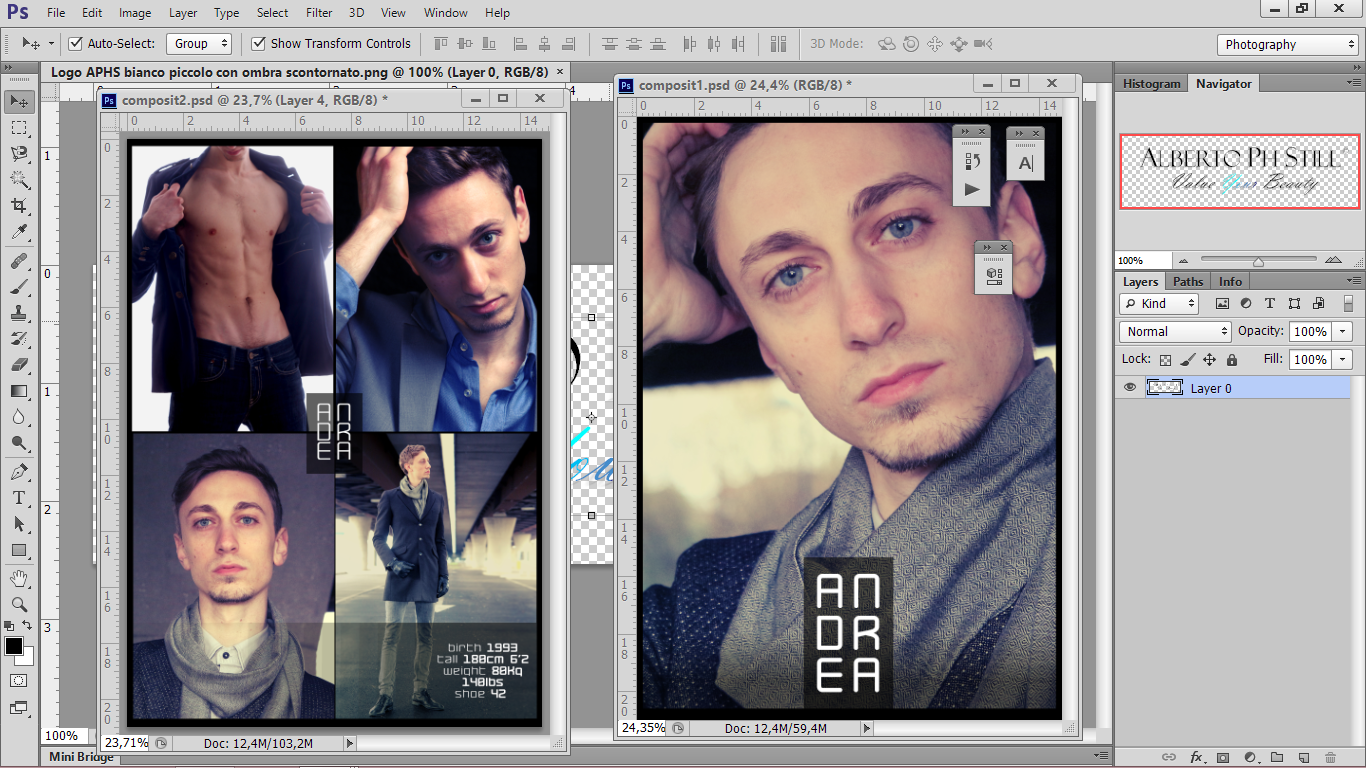Click the layer styles fx icon

(1196, 757)
